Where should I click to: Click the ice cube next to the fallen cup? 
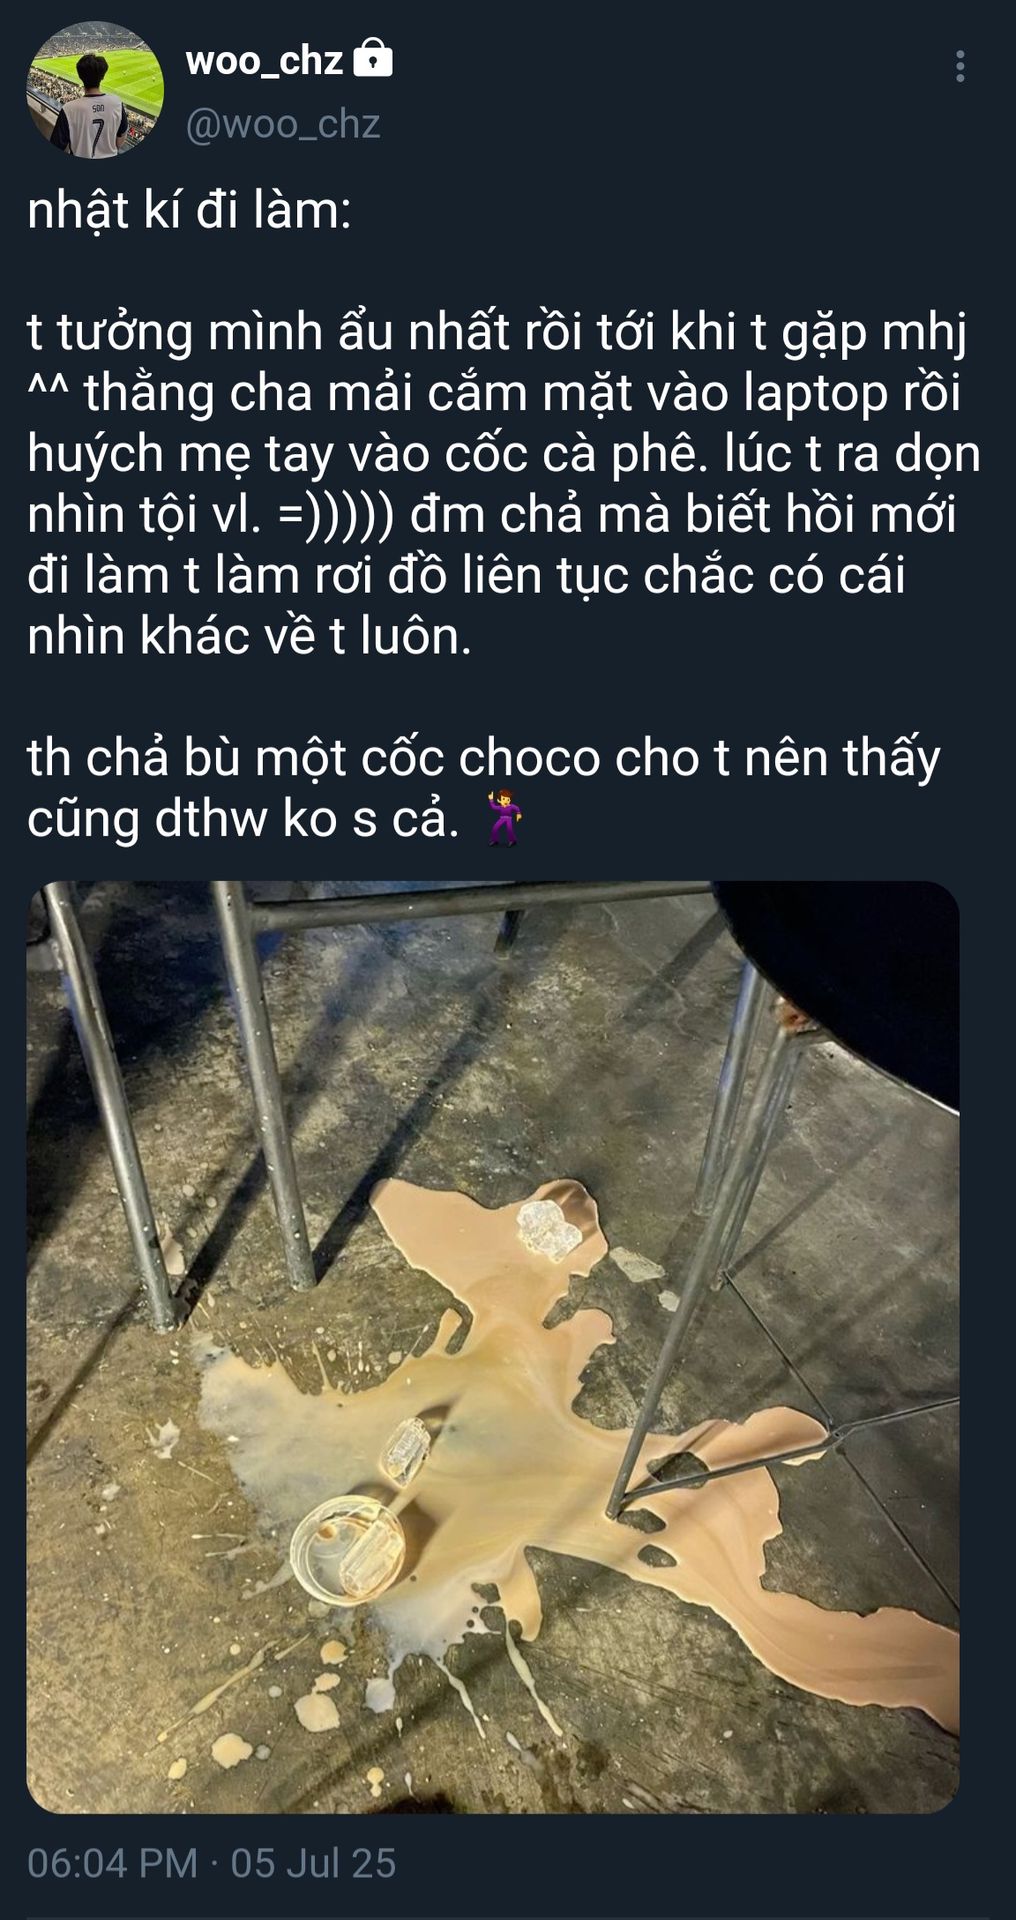407,1449
